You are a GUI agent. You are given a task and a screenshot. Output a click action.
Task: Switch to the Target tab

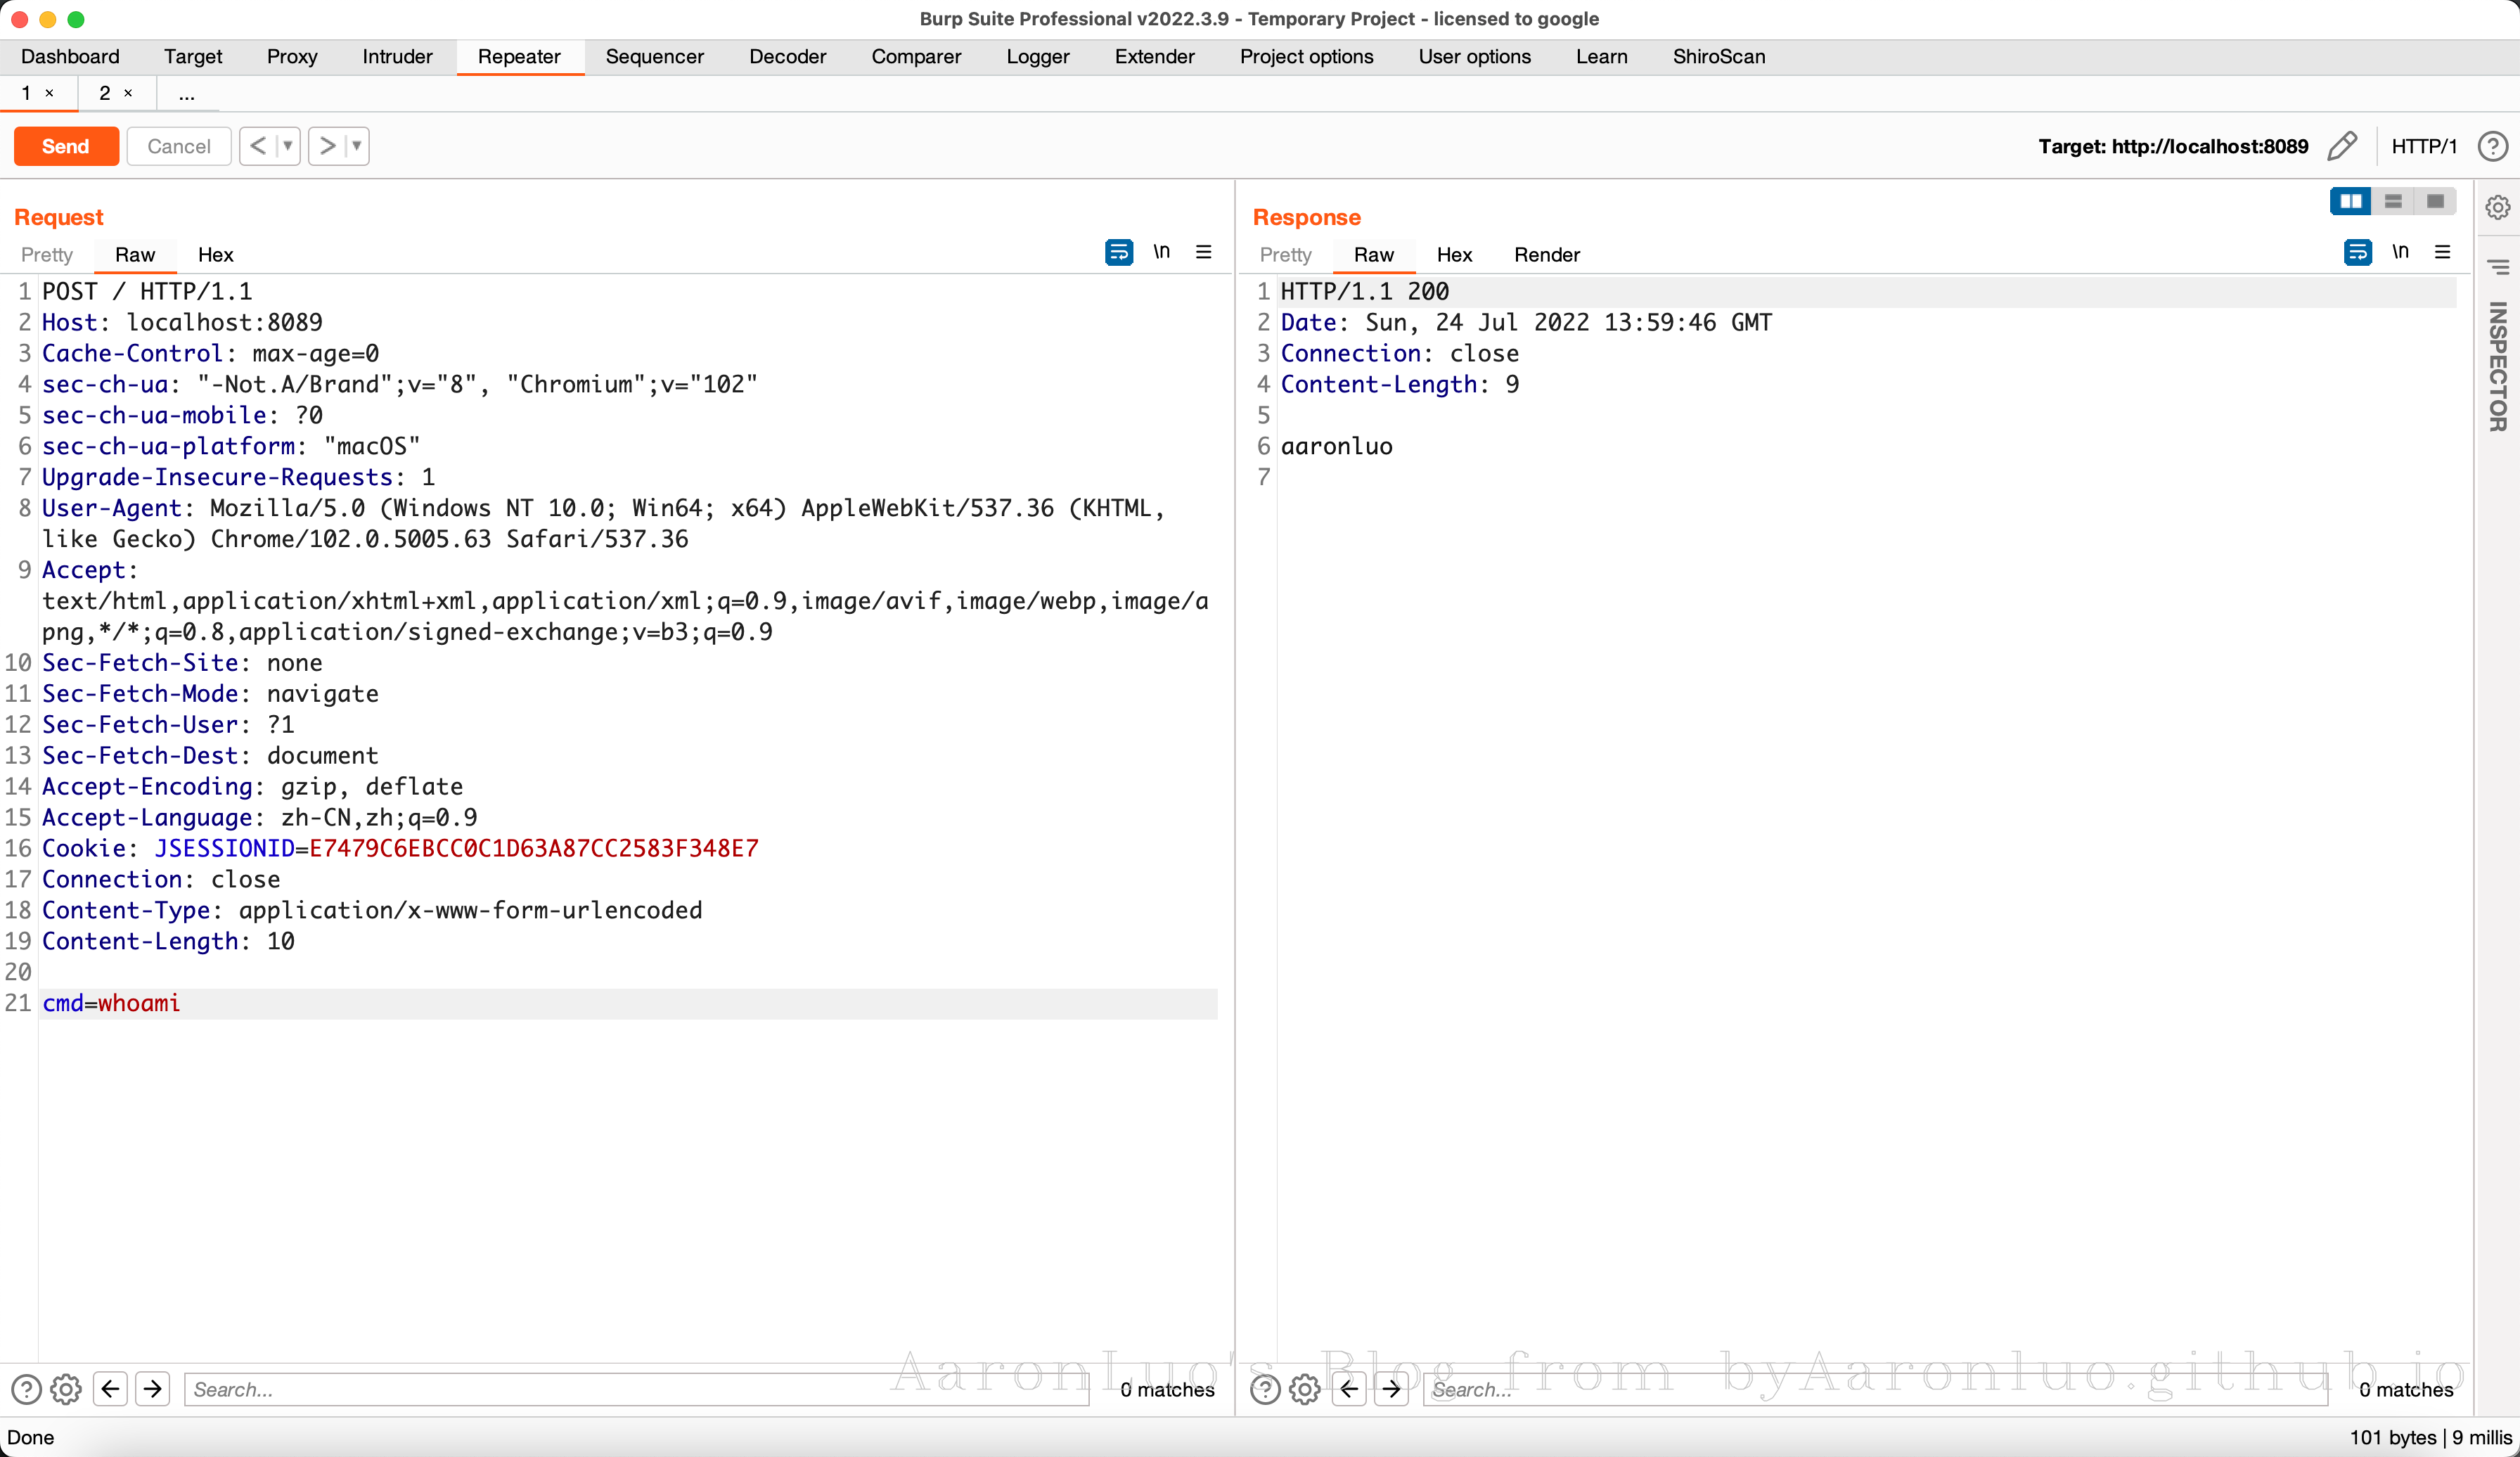193,57
